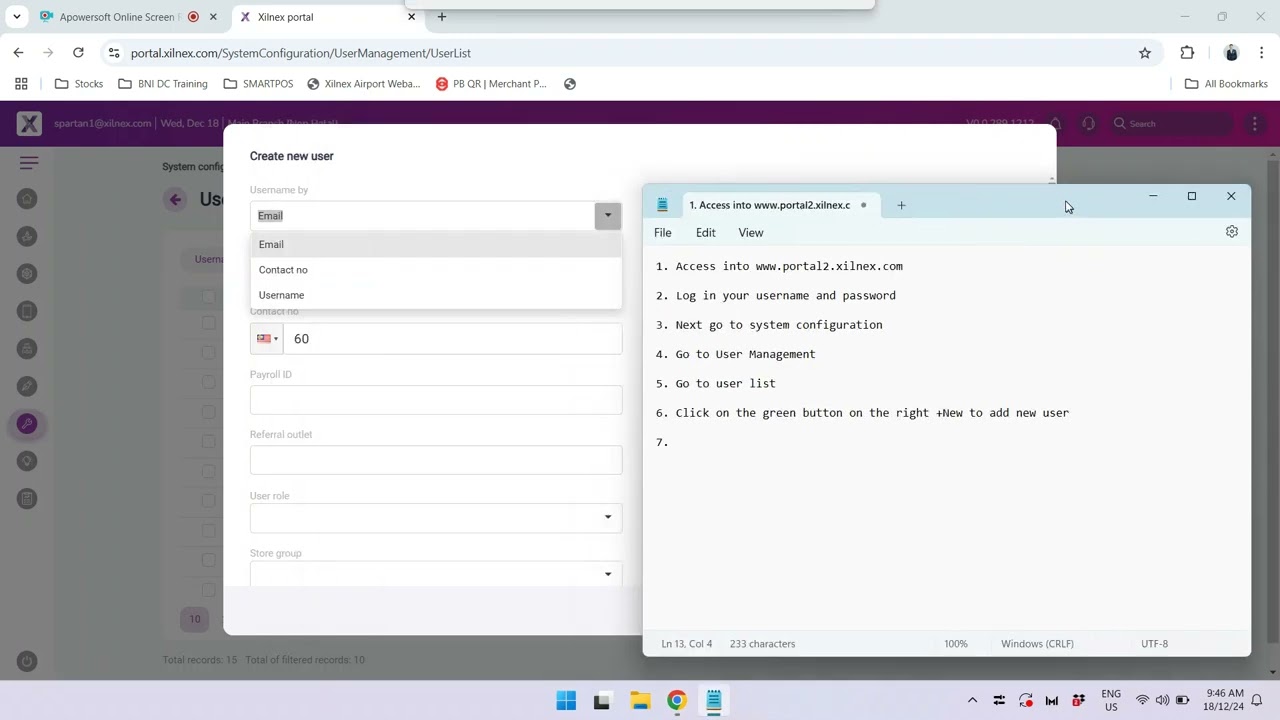The image size is (1280, 720).
Task: Open the SMARTPOS bookmark folder
Action: coord(259,84)
